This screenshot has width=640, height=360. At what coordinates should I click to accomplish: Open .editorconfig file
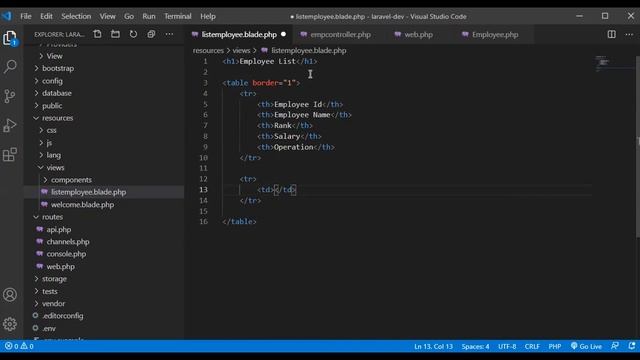coord(62,316)
